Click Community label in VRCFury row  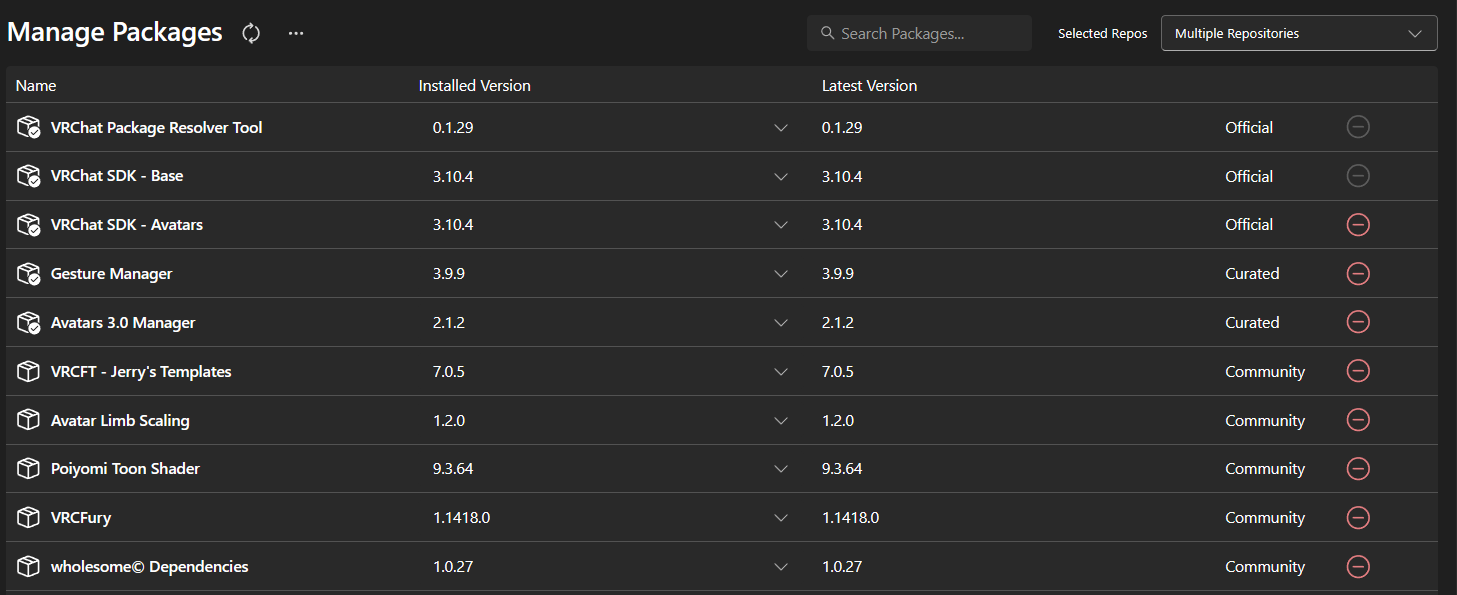(x=1265, y=518)
